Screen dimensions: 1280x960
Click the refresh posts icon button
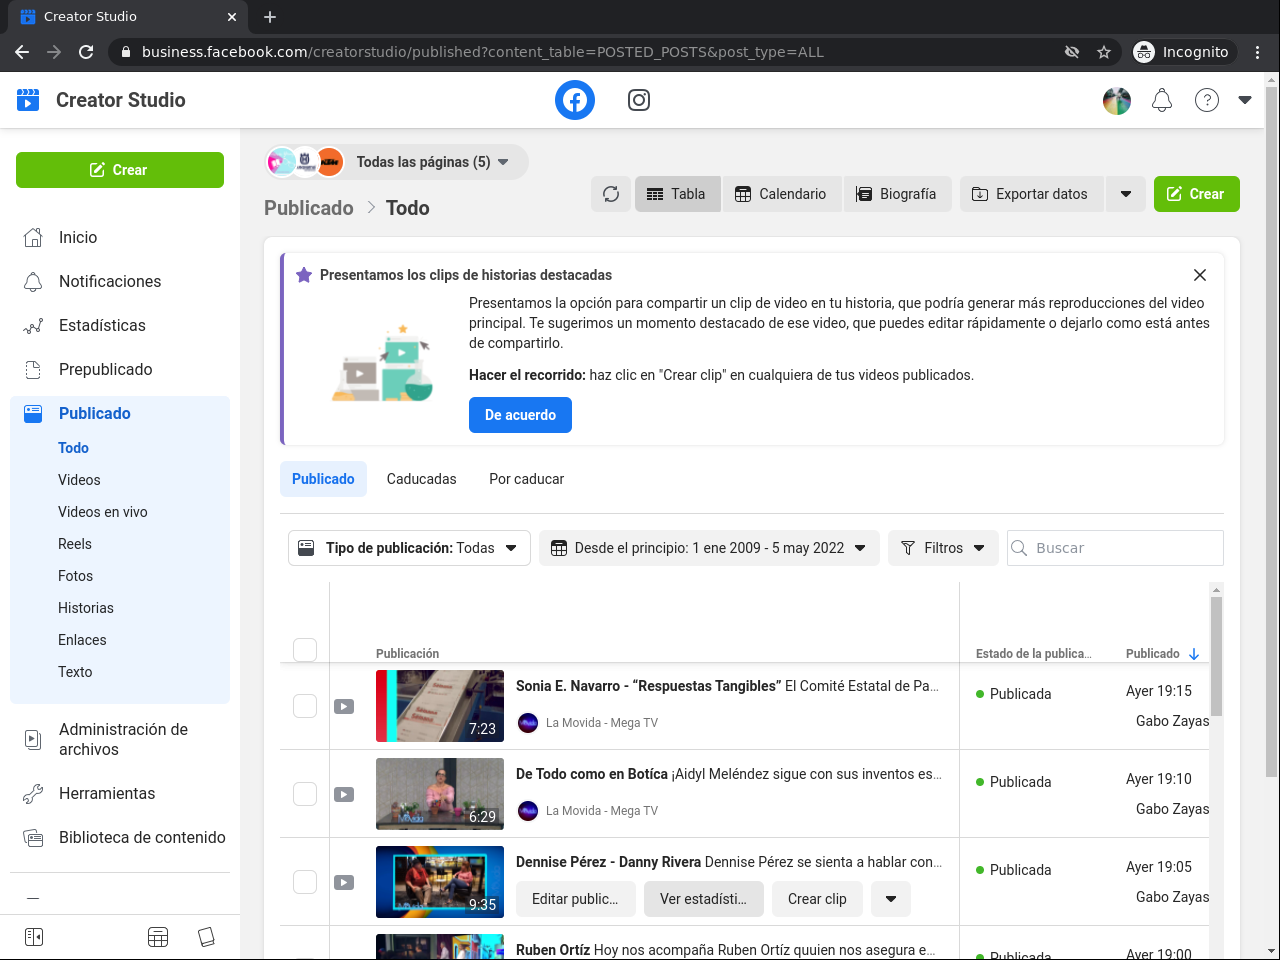click(611, 194)
